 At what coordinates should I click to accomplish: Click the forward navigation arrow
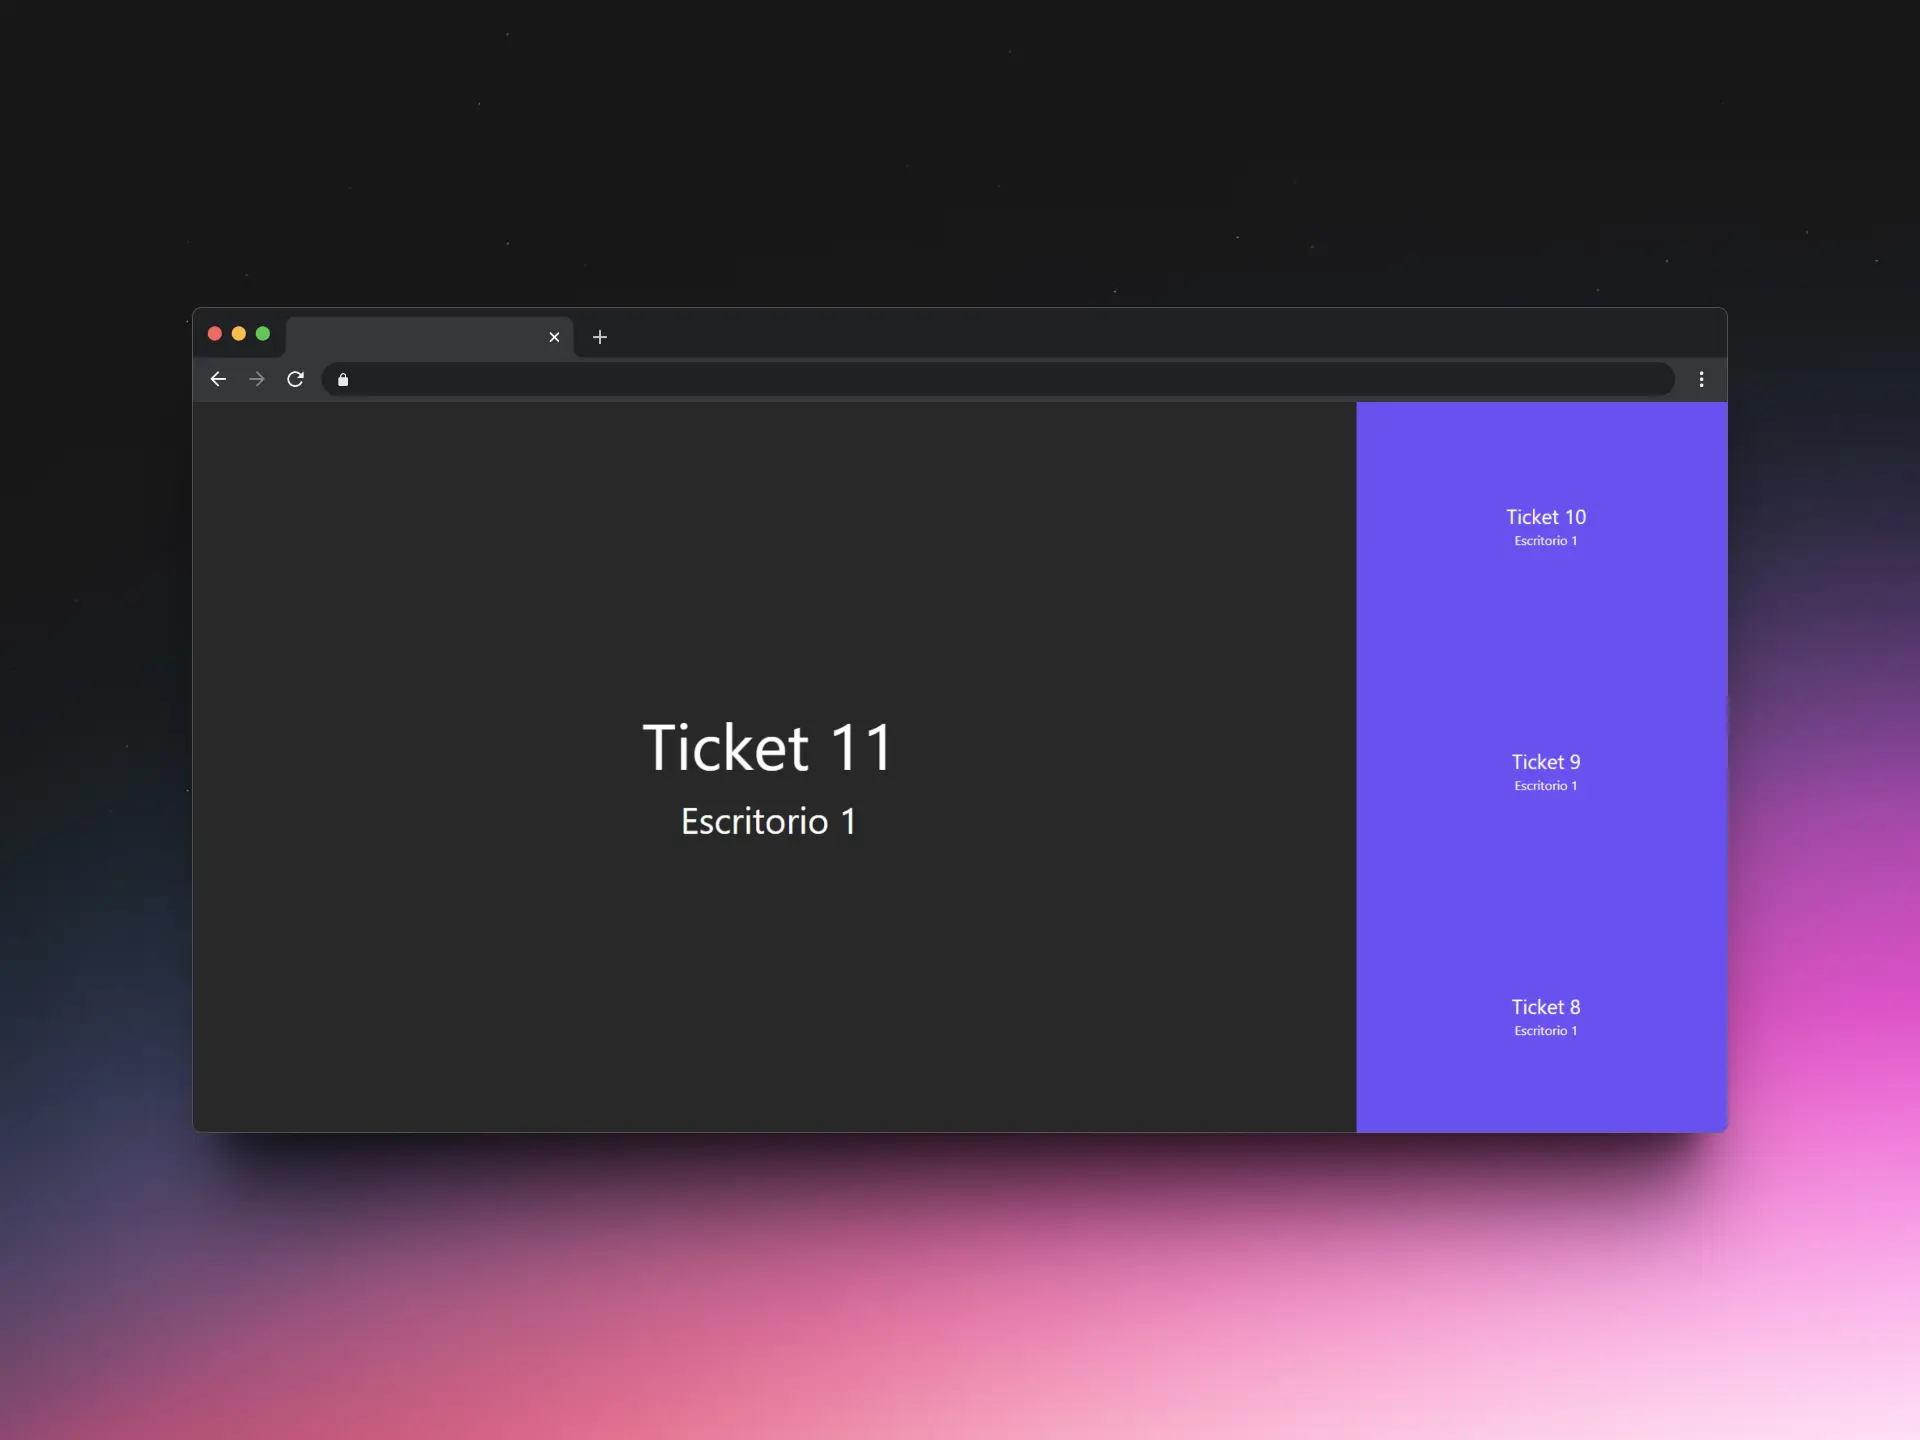(257, 379)
